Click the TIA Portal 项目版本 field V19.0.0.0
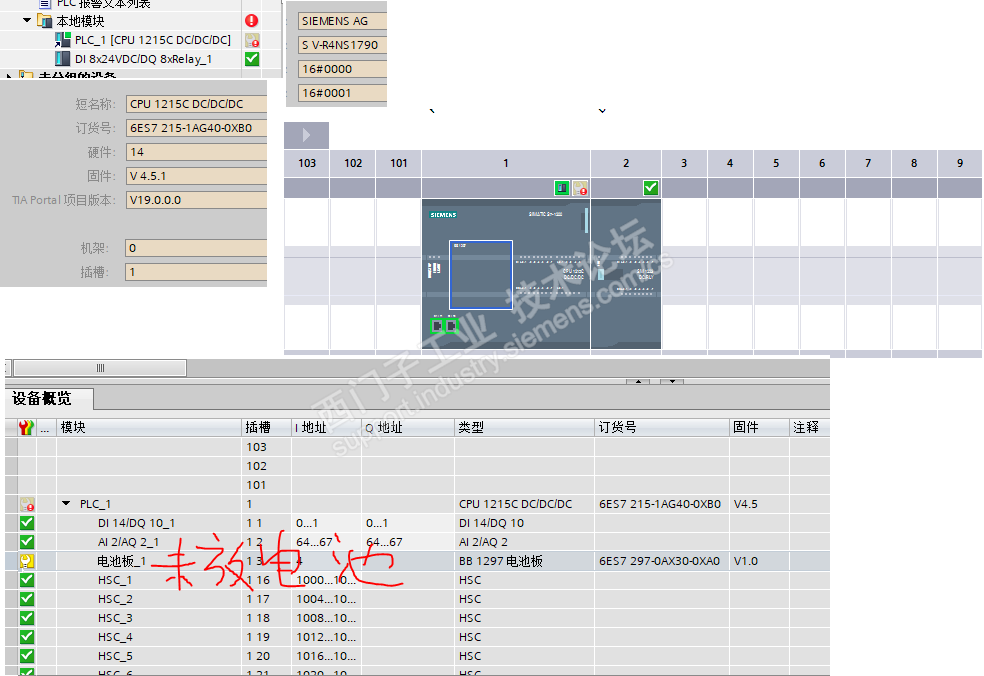 pos(196,200)
